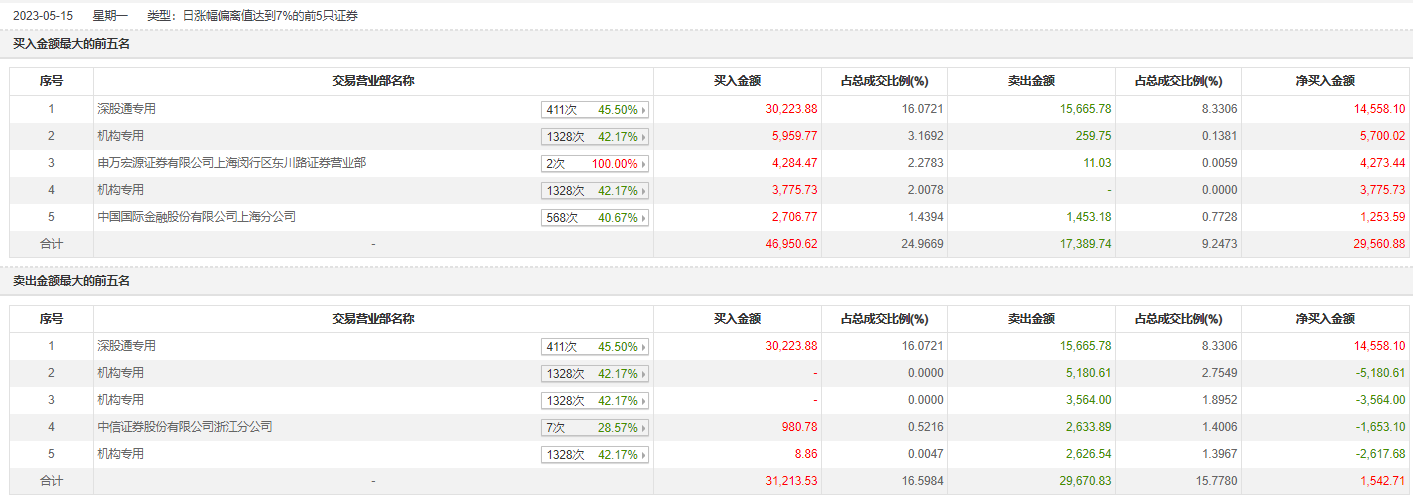Image resolution: width=1413 pixels, height=497 pixels.
Task: Expand 1328次 badge in buy table row 2
Action: click(x=595, y=137)
